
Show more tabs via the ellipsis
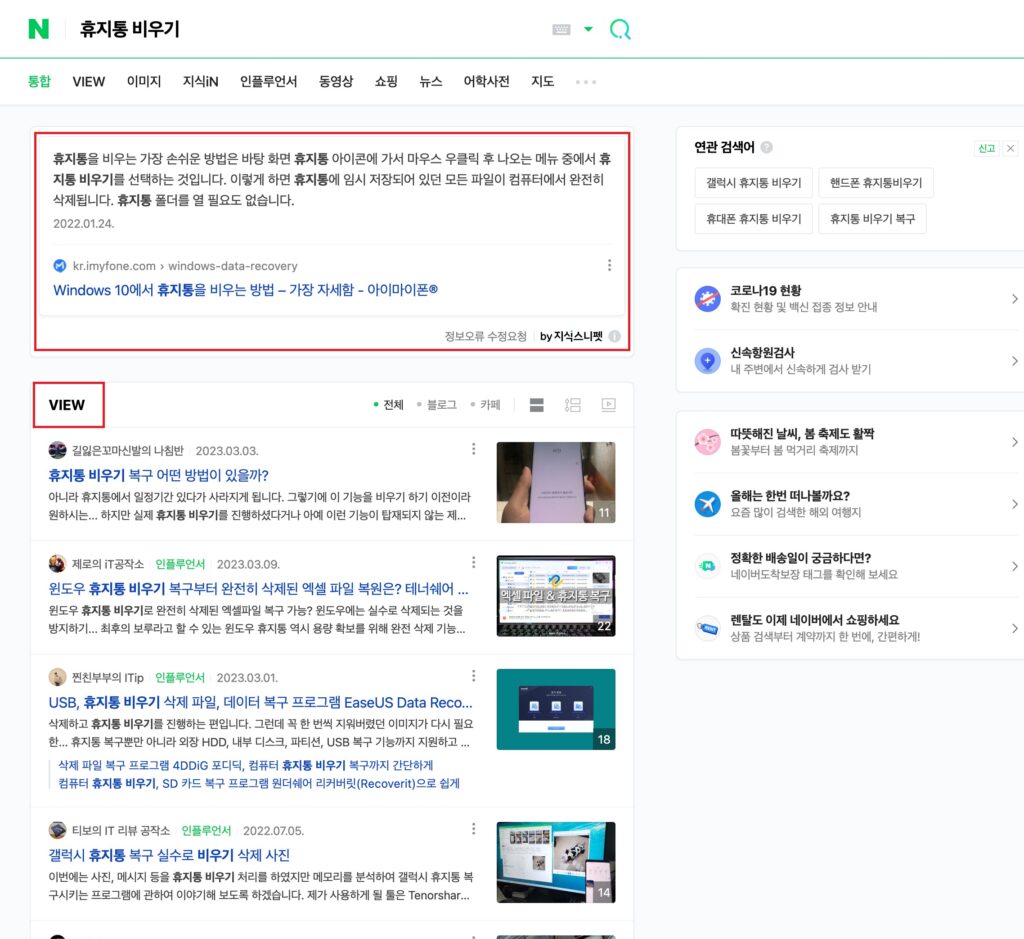pos(586,82)
